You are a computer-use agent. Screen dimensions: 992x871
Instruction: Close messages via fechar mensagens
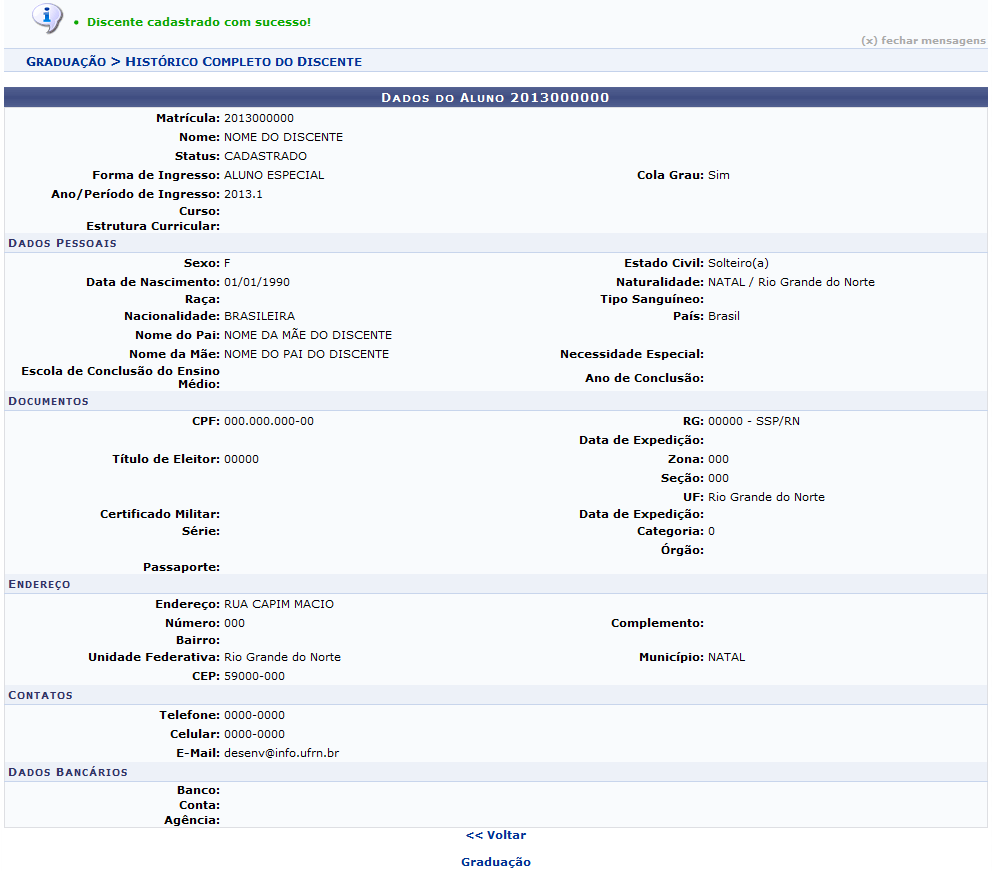click(x=922, y=41)
